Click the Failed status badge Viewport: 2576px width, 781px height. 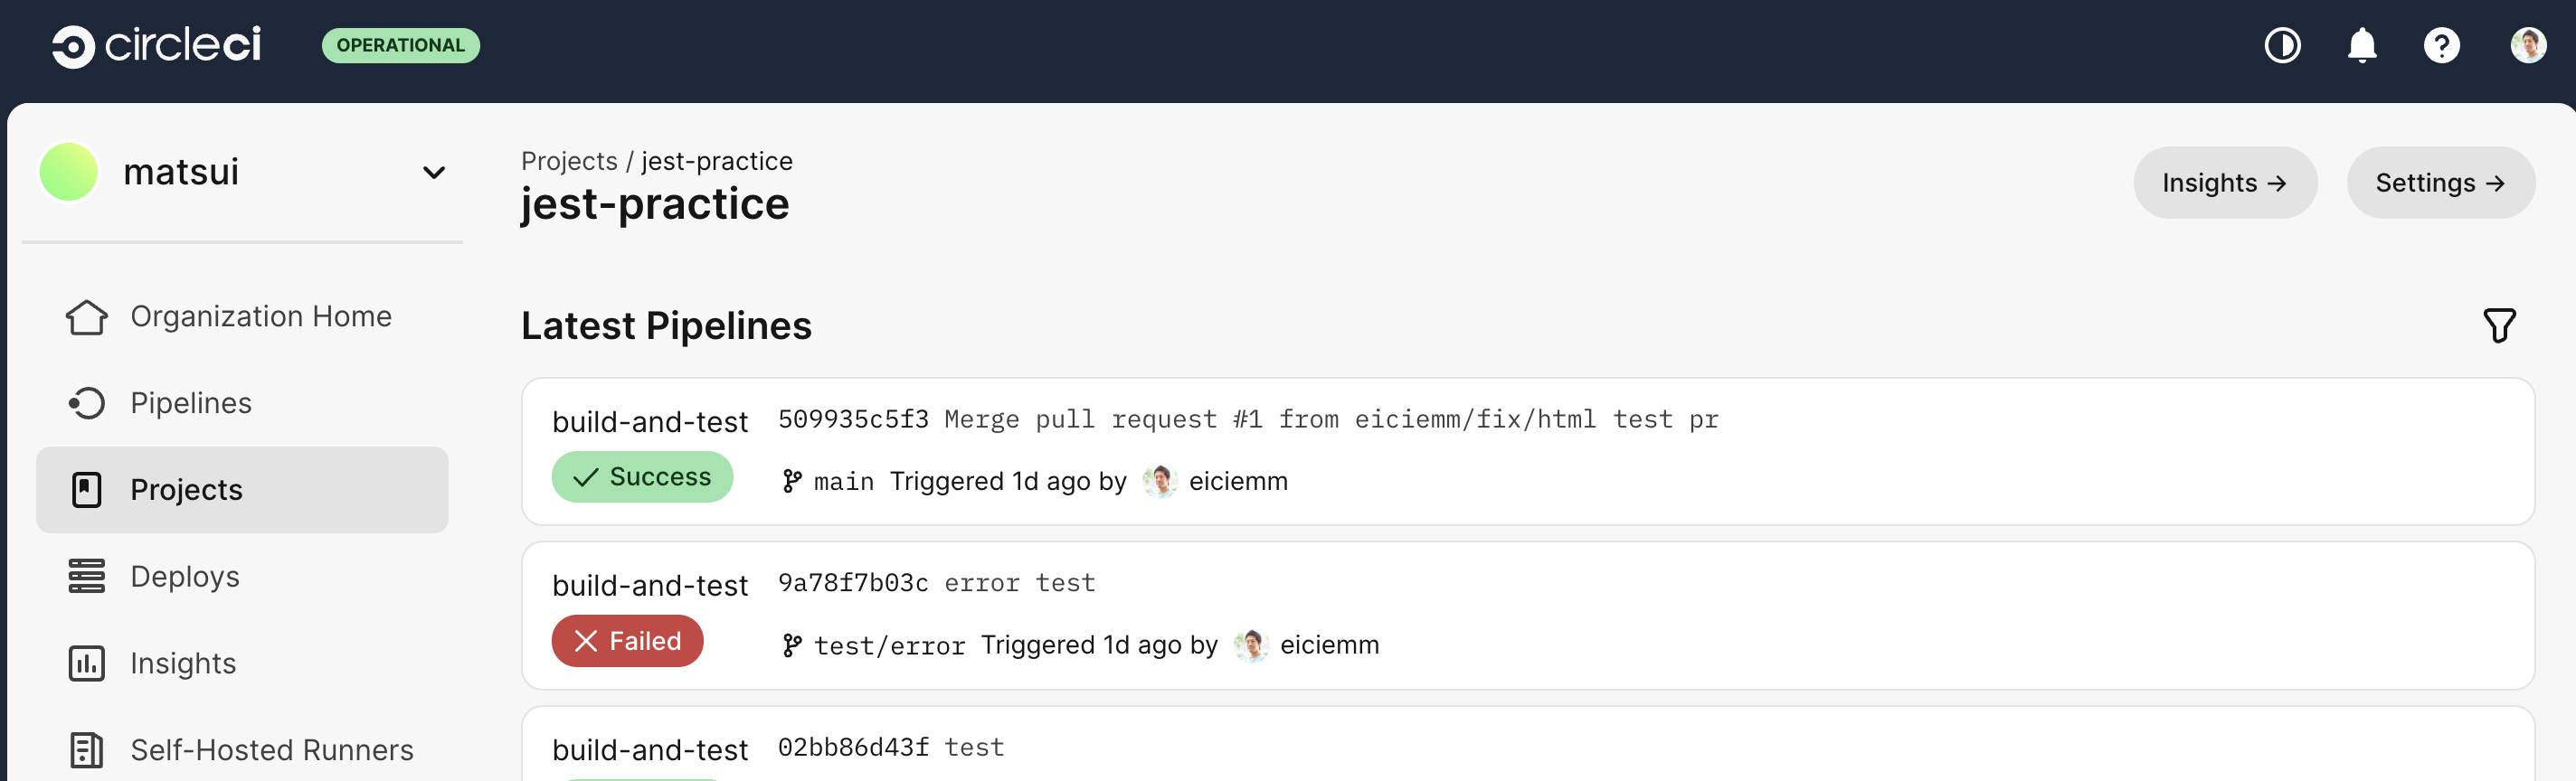627,641
